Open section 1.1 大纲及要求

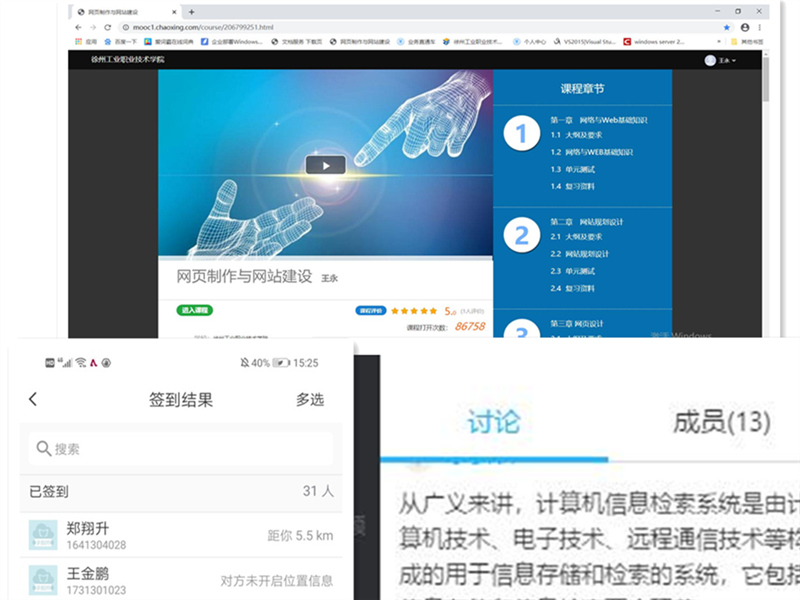click(x=577, y=134)
